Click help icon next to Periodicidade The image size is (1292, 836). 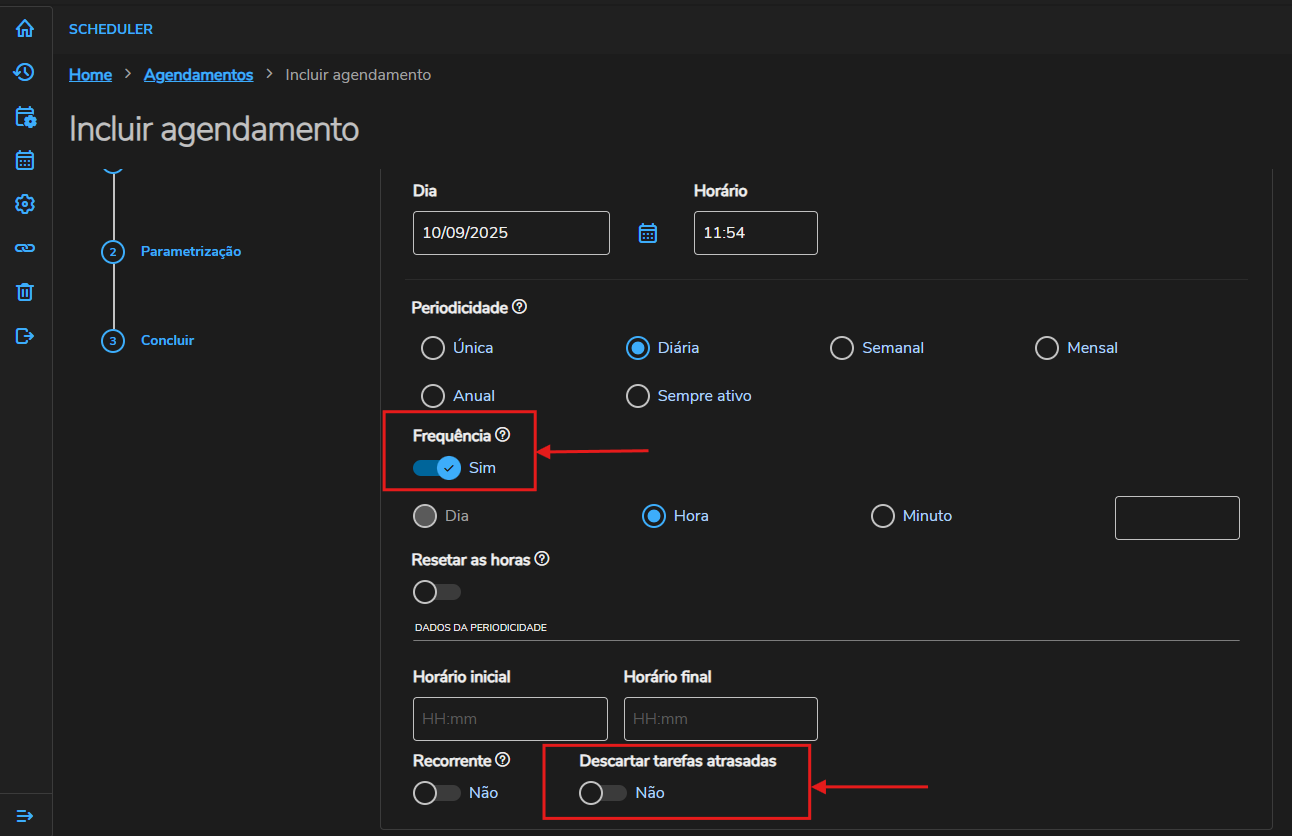click(520, 307)
